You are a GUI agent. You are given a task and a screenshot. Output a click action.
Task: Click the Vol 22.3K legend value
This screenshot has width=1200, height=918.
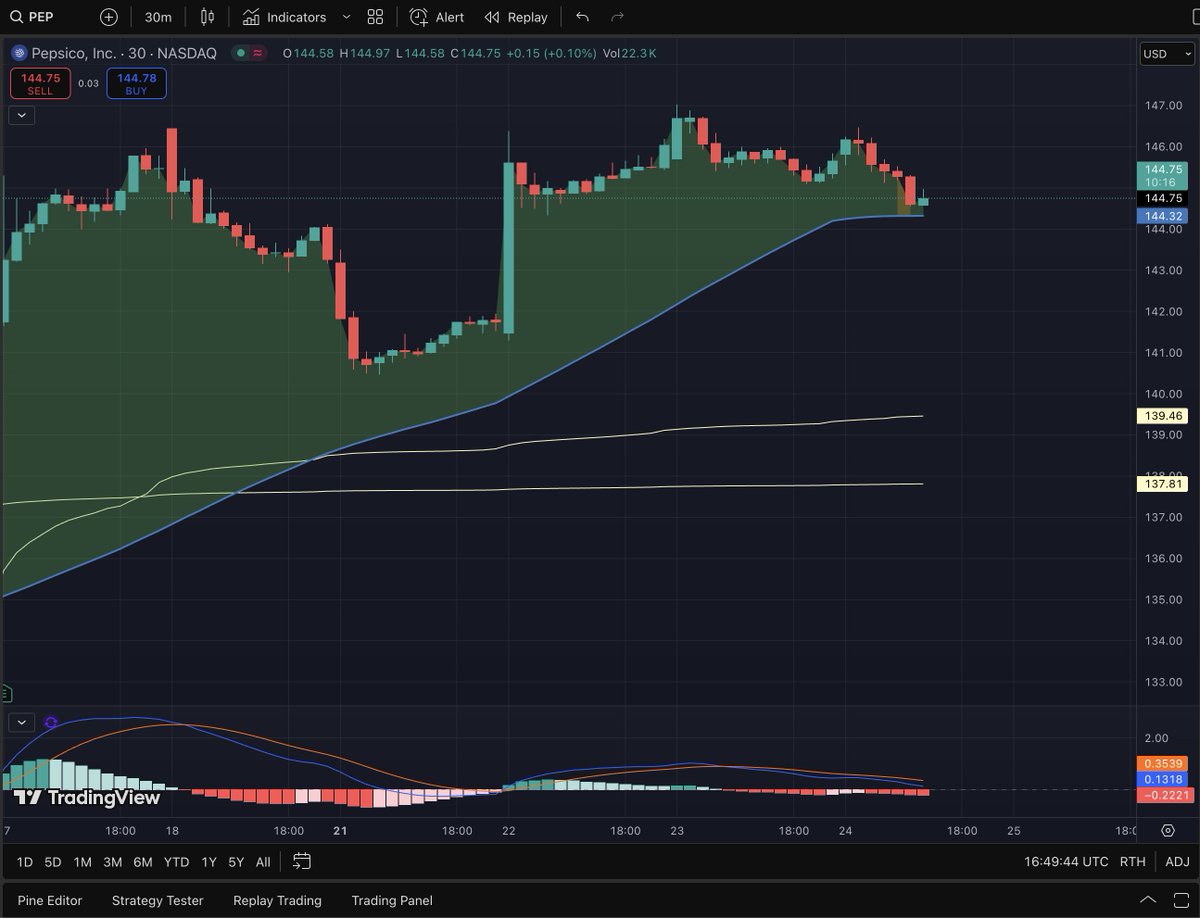pyautogui.click(x=629, y=53)
